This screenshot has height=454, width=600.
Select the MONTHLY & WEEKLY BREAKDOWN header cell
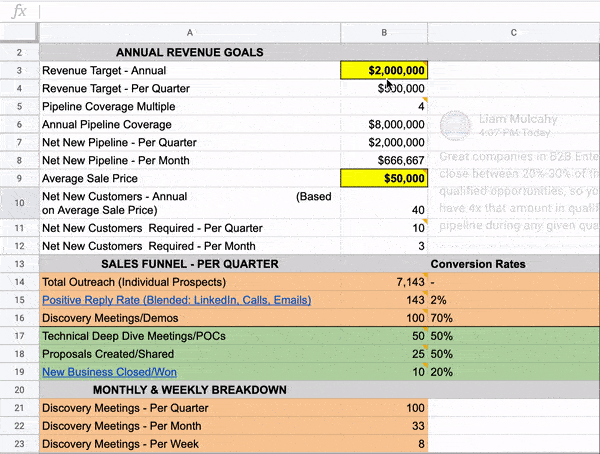[190, 390]
